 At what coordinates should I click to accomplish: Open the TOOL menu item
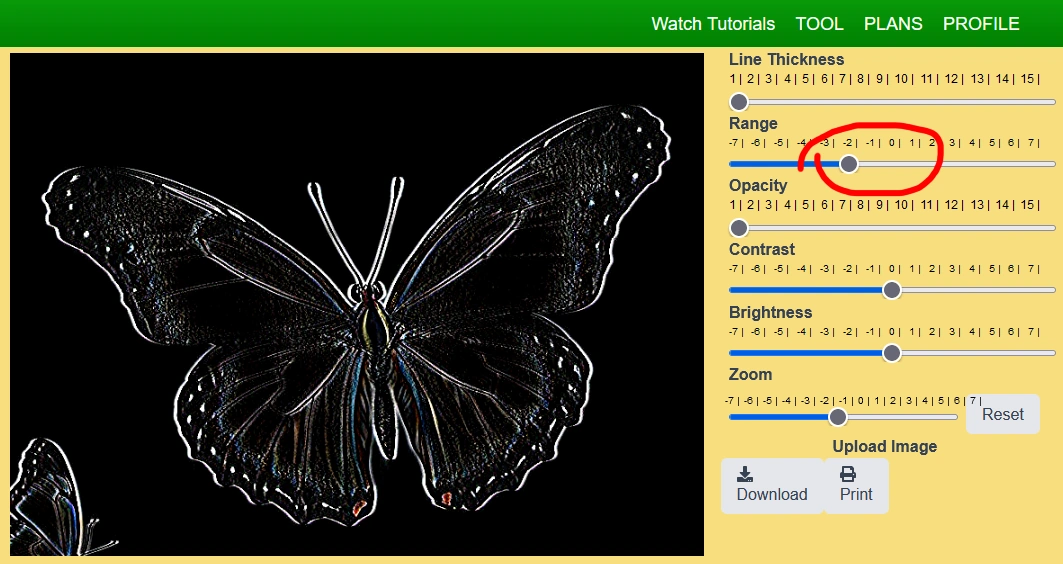pos(819,24)
